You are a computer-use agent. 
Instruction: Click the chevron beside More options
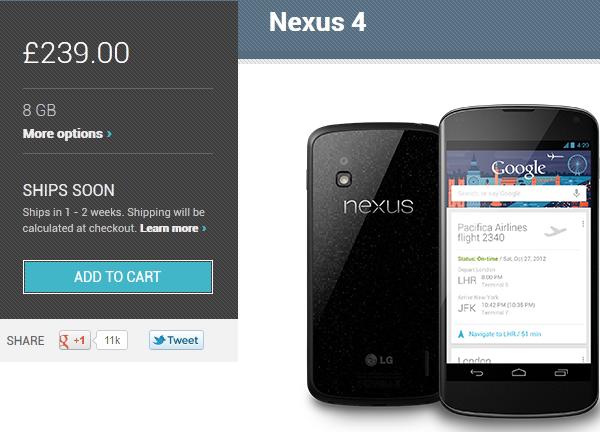(x=109, y=134)
